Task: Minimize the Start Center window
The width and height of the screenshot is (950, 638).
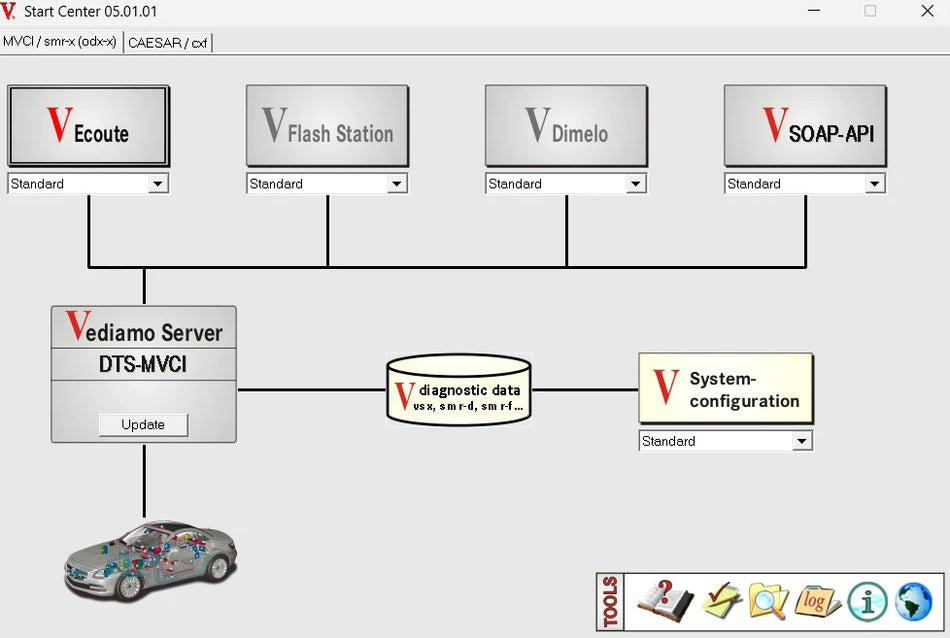Action: (814, 11)
